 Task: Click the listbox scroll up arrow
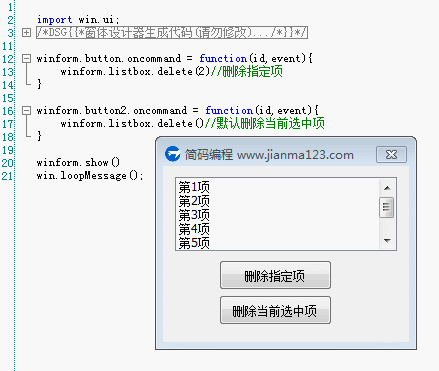(x=387, y=188)
